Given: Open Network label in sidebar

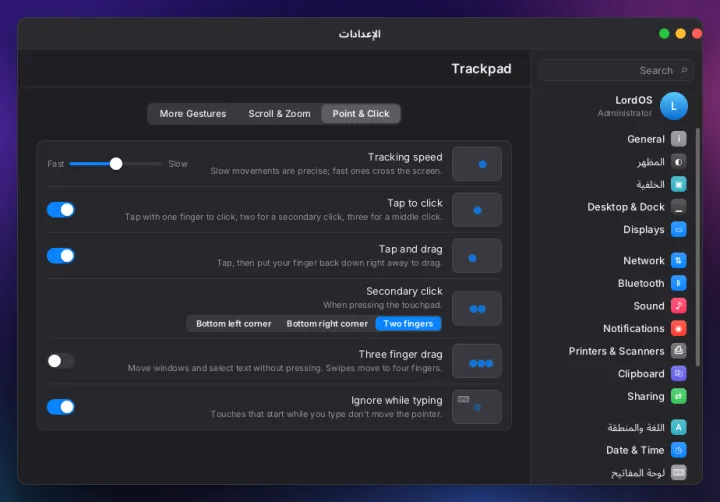Looking at the screenshot, I should [644, 261].
